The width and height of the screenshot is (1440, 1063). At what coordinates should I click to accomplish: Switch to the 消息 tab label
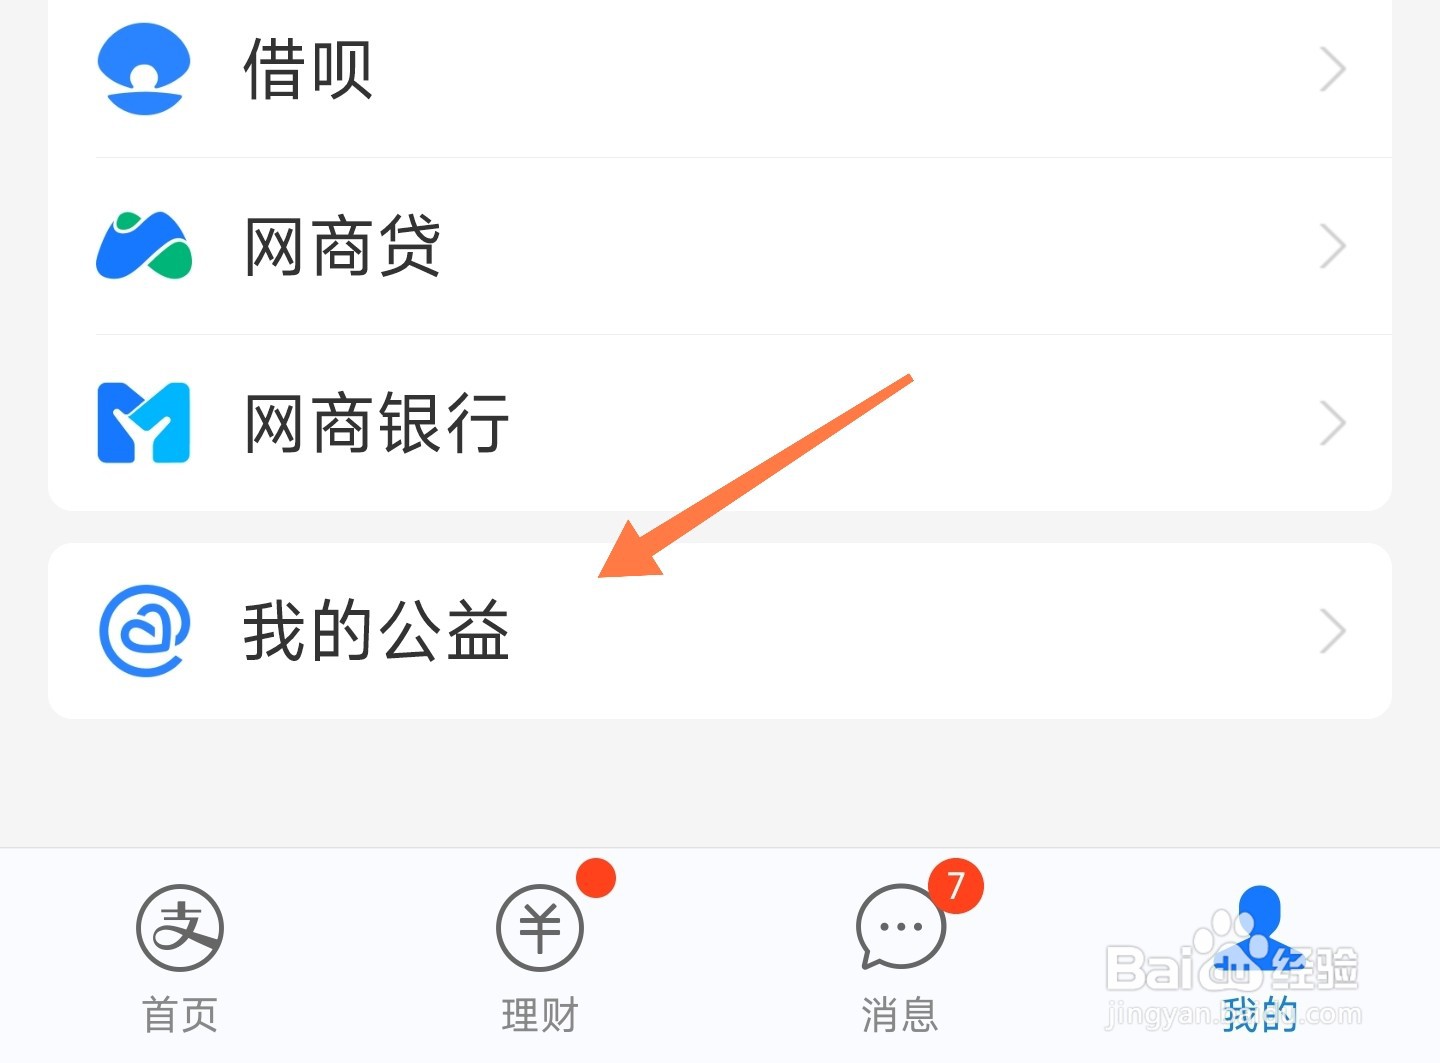pos(900,1015)
